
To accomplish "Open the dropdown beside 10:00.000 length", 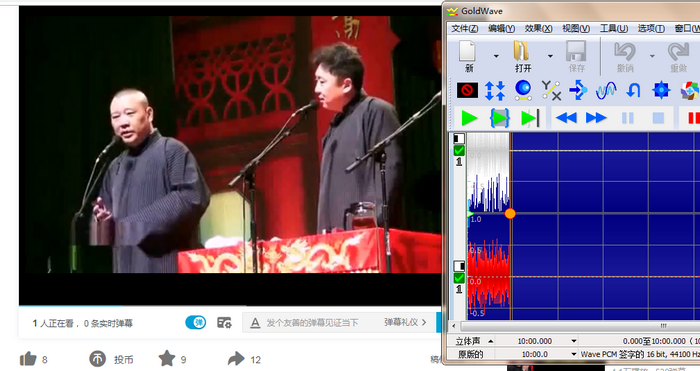I will (574, 341).
